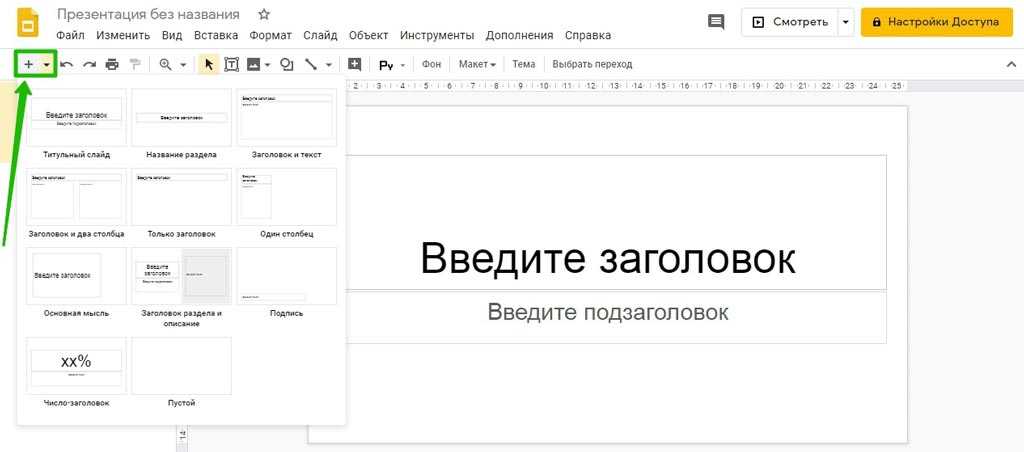The height and width of the screenshot is (452, 1024).
Task: Select the cursor arrow tool
Action: (209, 64)
